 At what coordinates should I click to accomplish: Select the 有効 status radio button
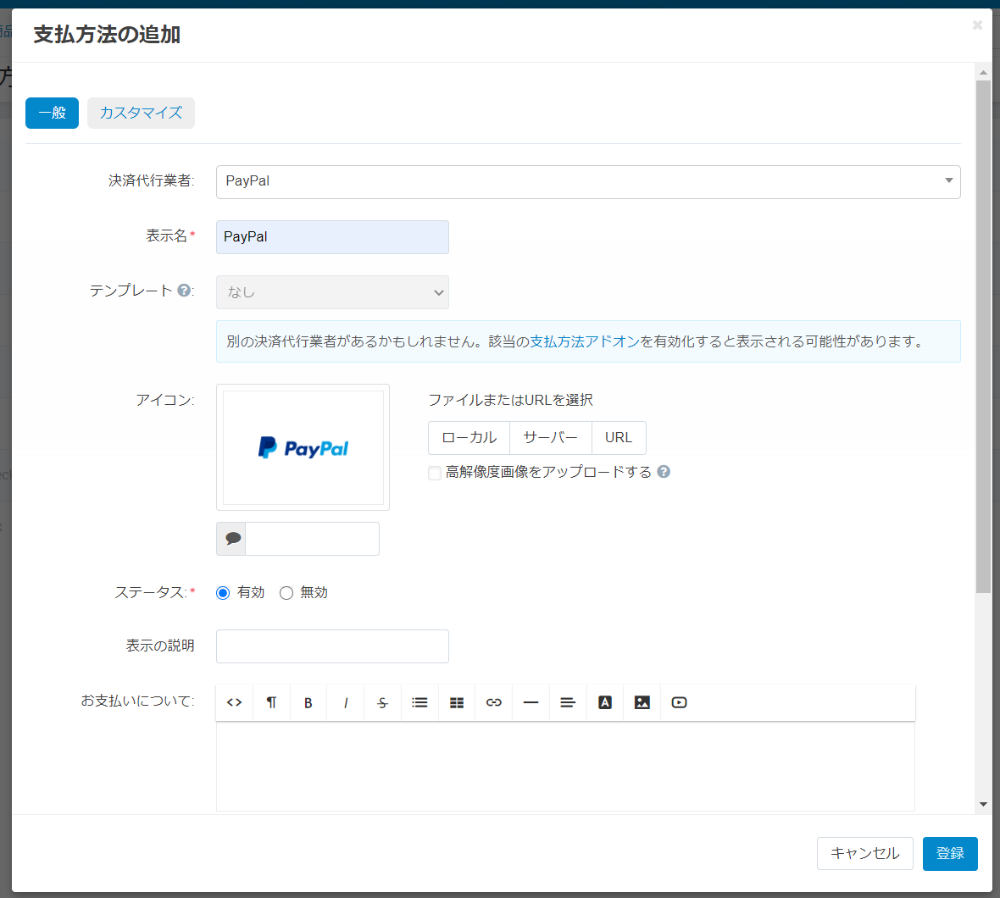[x=223, y=593]
